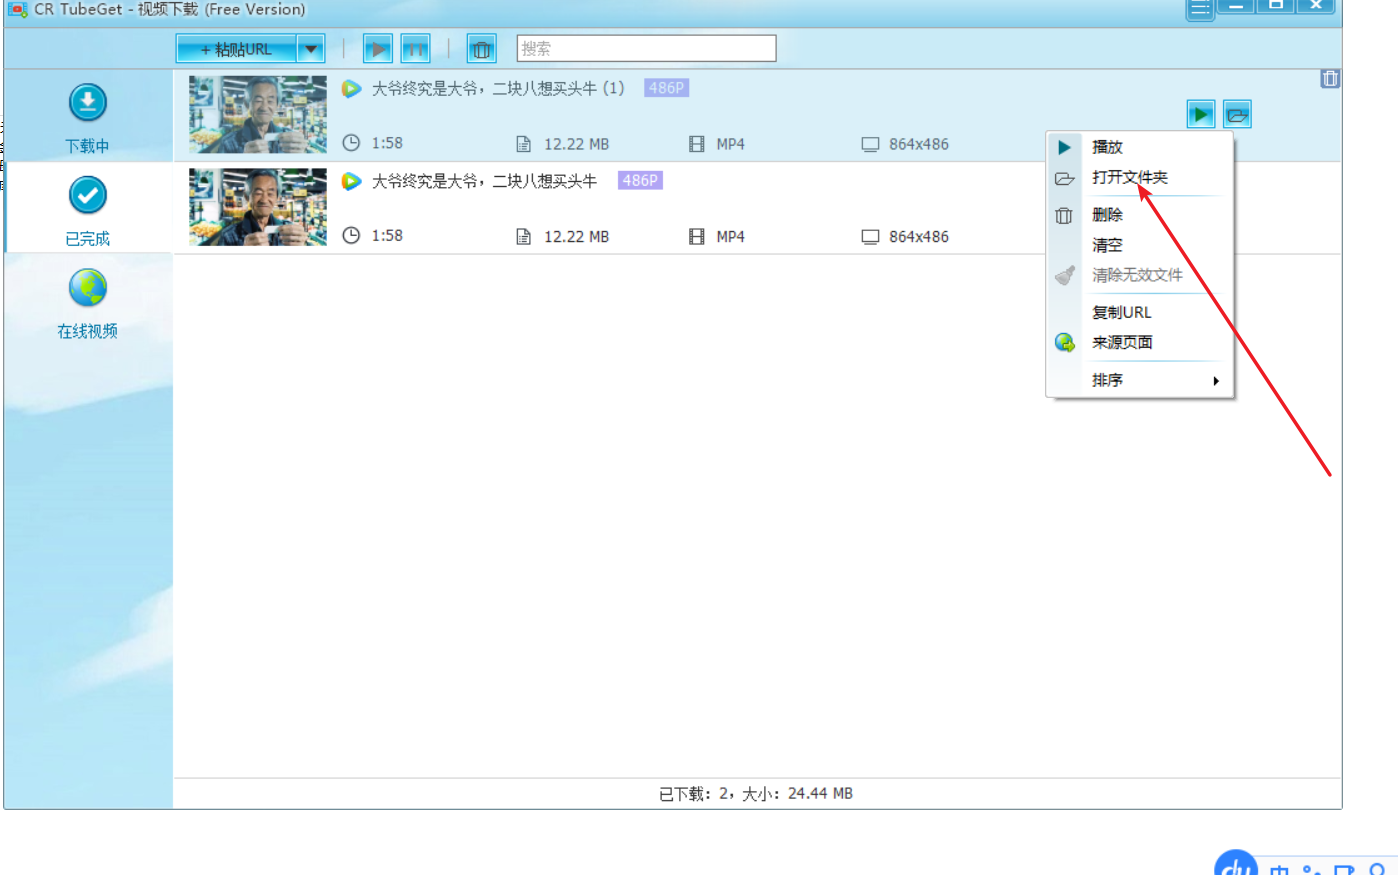The width and height of the screenshot is (1398, 875).
Task: Play first video with green row button
Action: [x=1201, y=115]
